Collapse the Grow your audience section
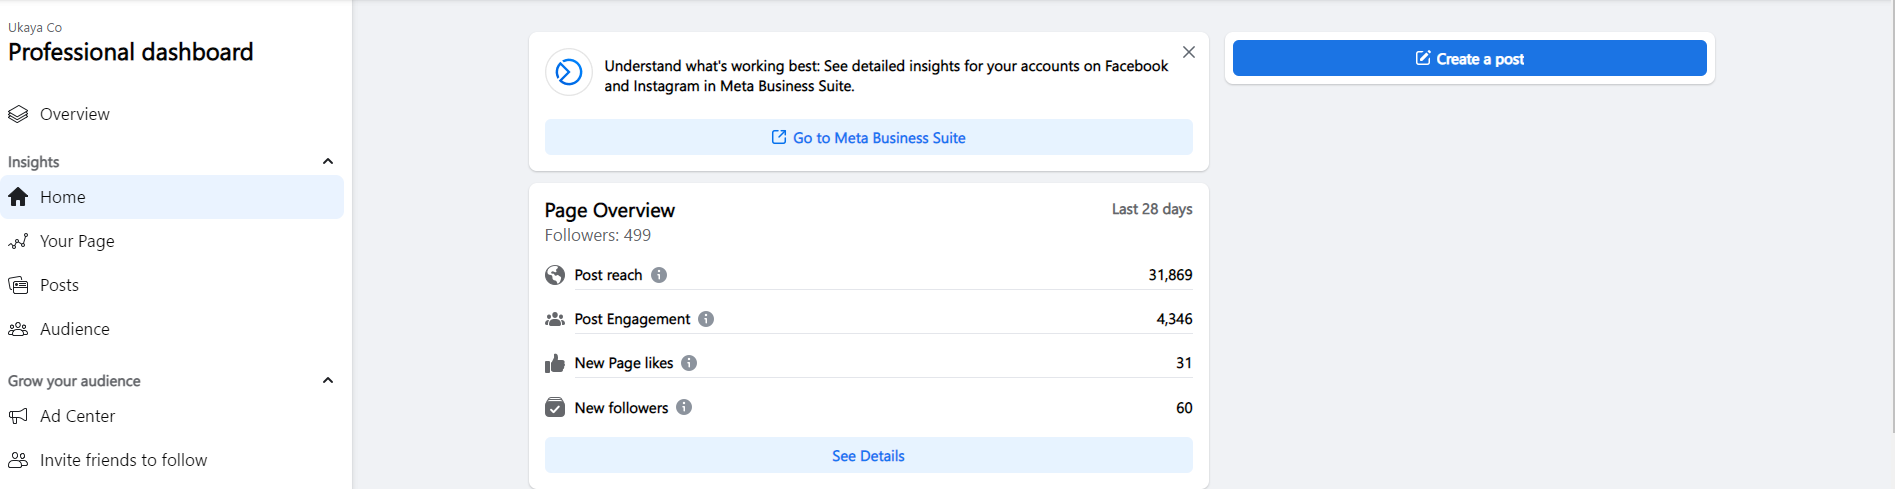The image size is (1895, 489). click(328, 380)
